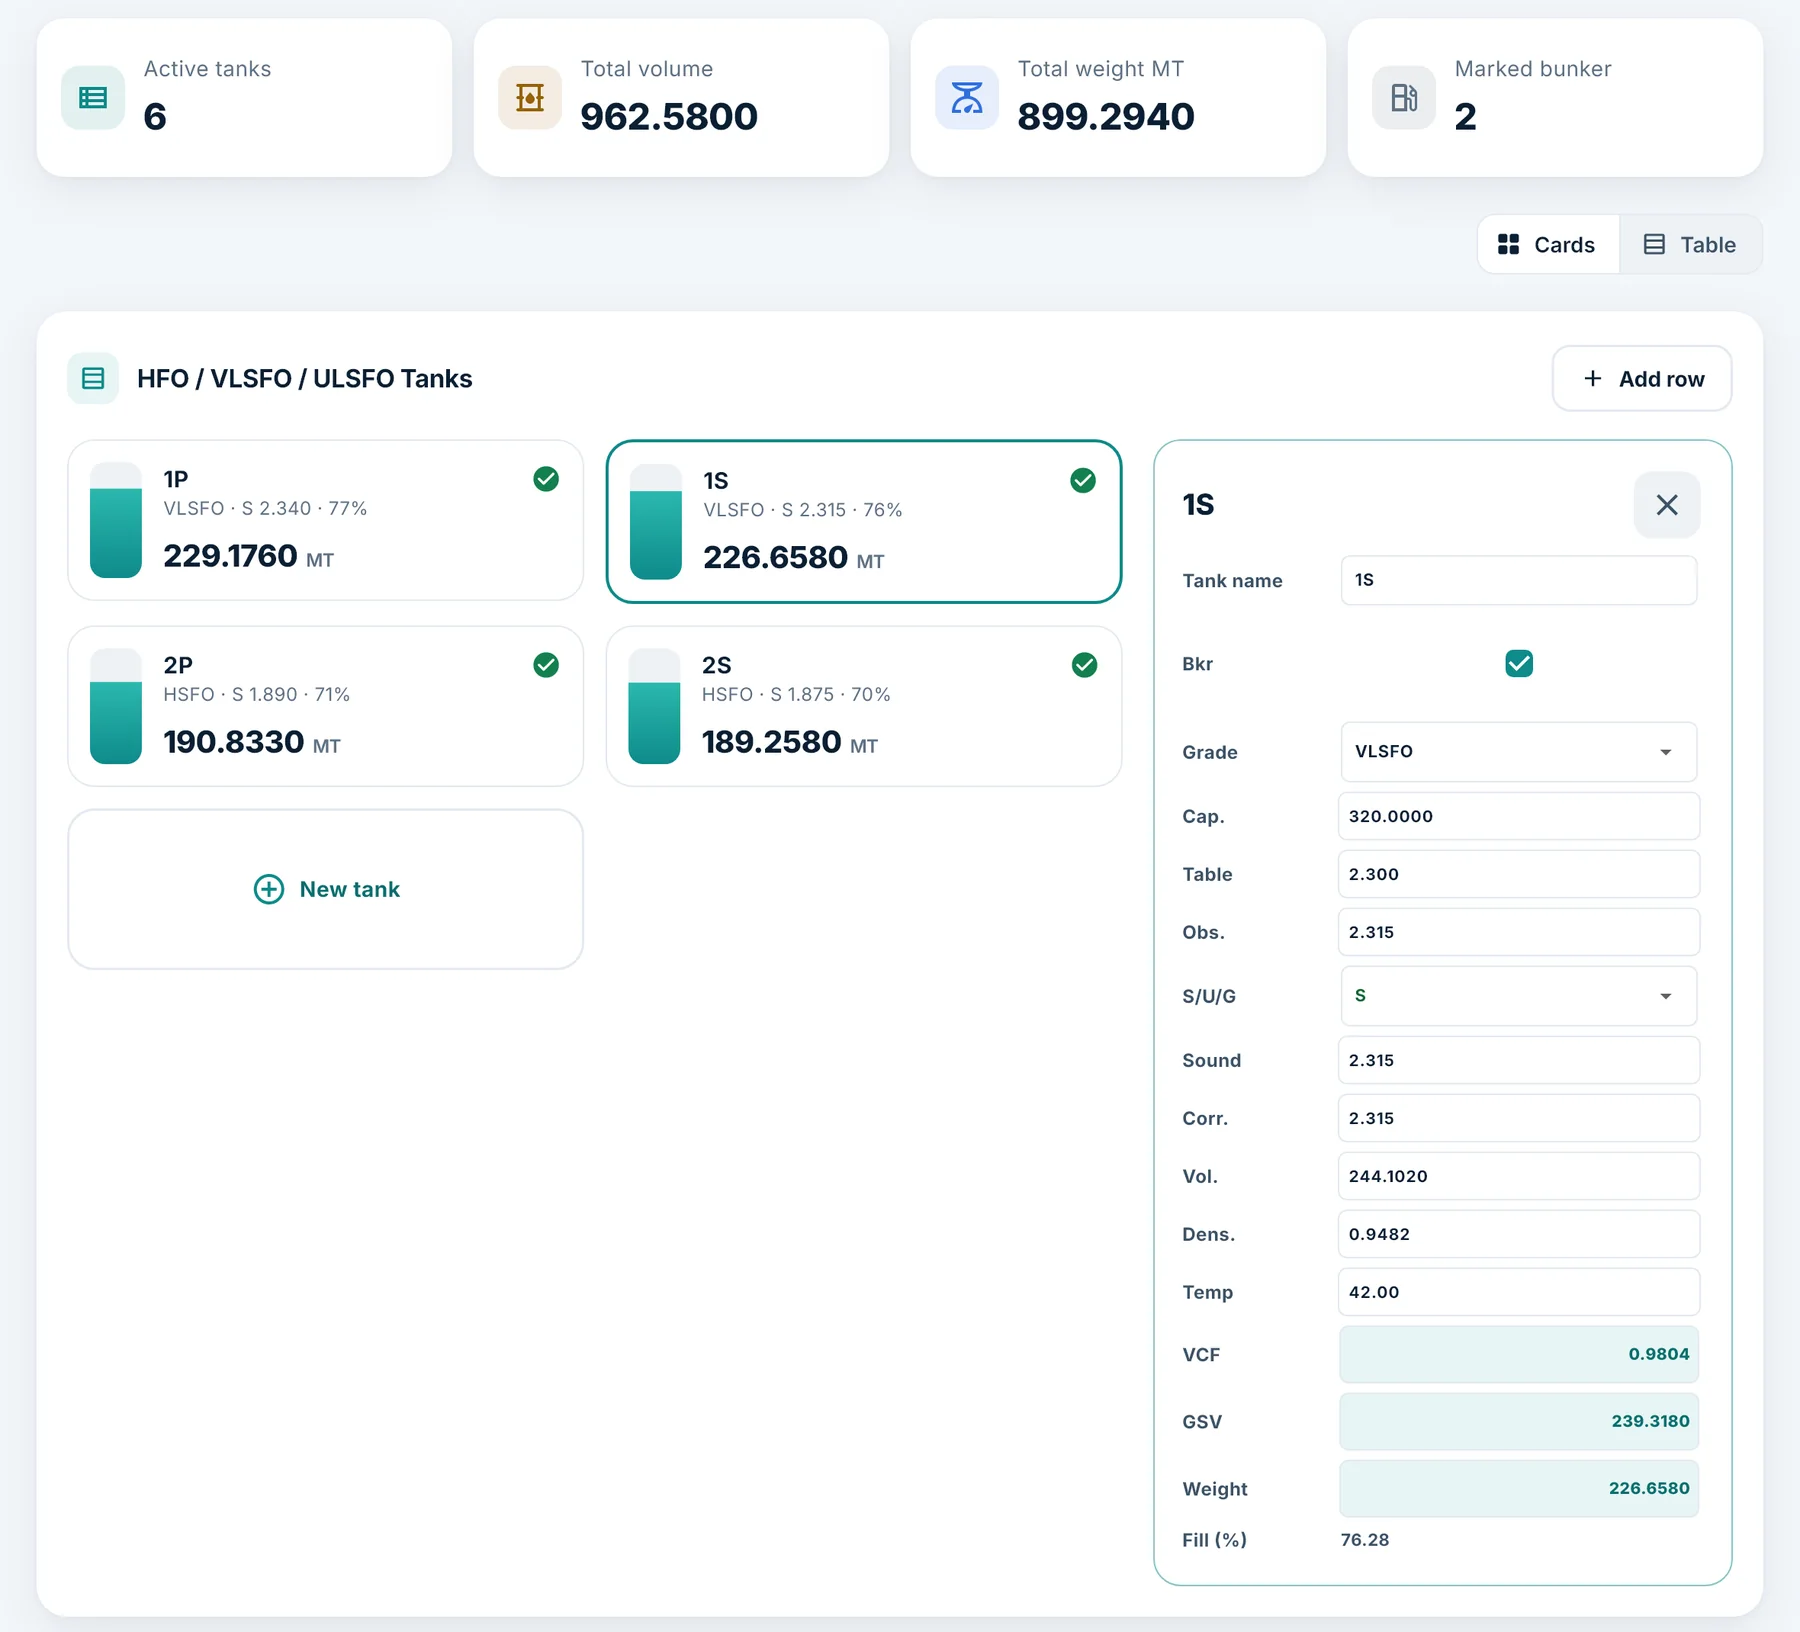Click the HFO tanks section header icon
Image resolution: width=1800 pixels, height=1632 pixels.
click(x=93, y=379)
